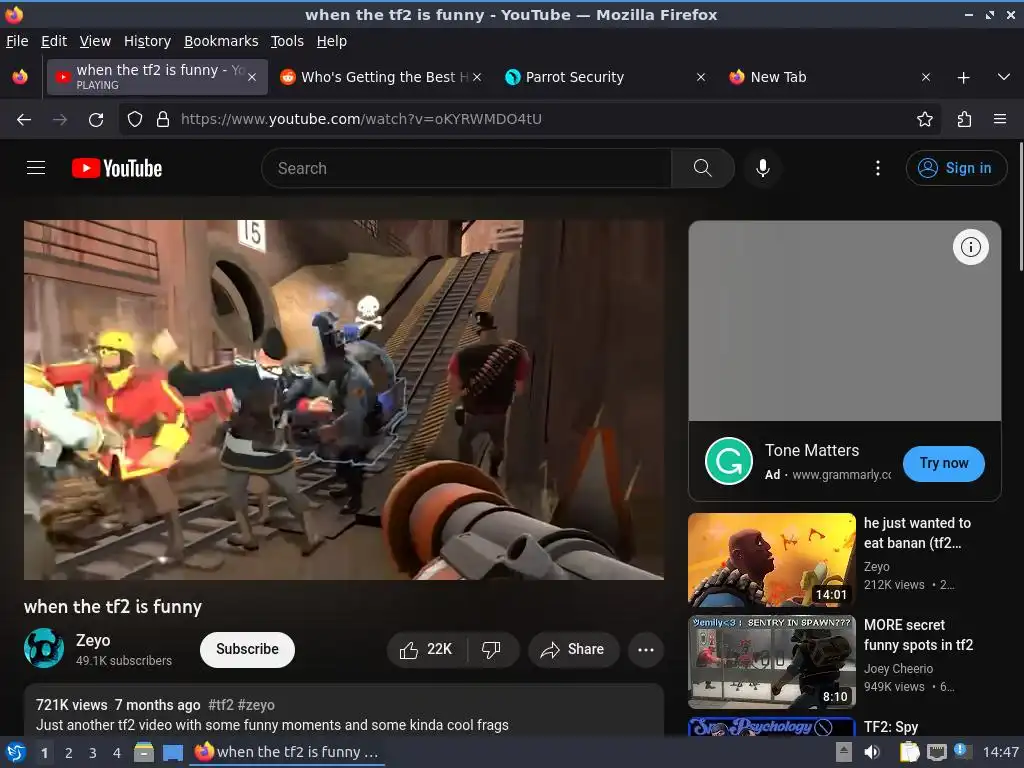Click the ad info circle icon

[970, 247]
